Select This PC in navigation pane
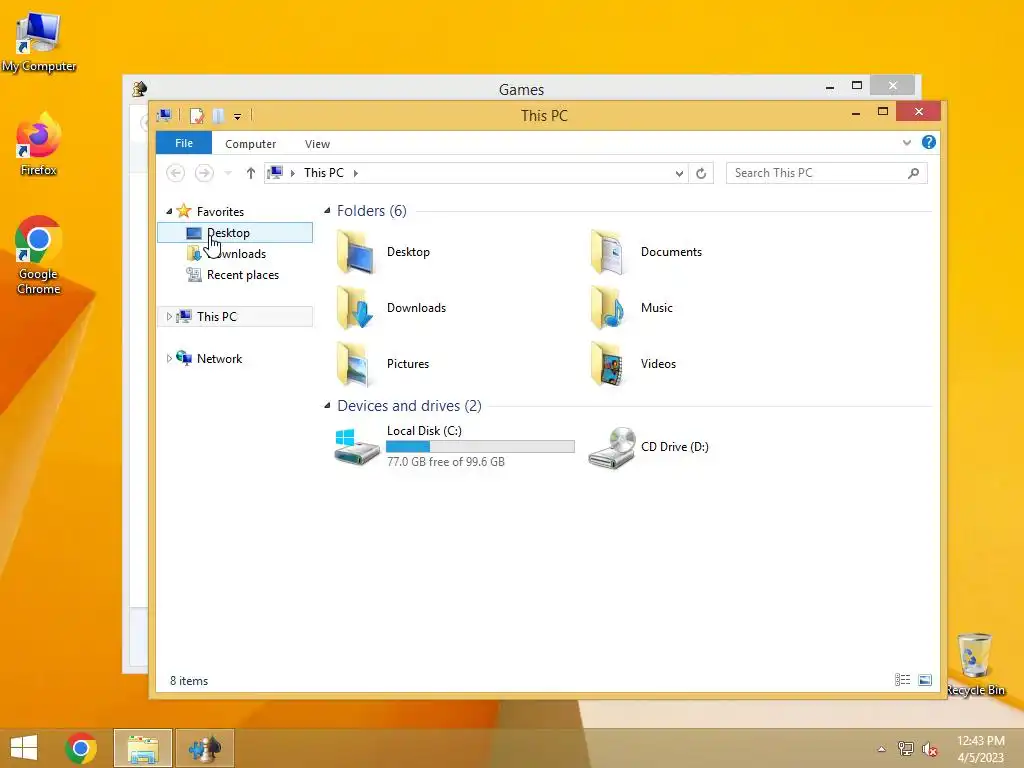The image size is (1024, 768). (x=235, y=317)
